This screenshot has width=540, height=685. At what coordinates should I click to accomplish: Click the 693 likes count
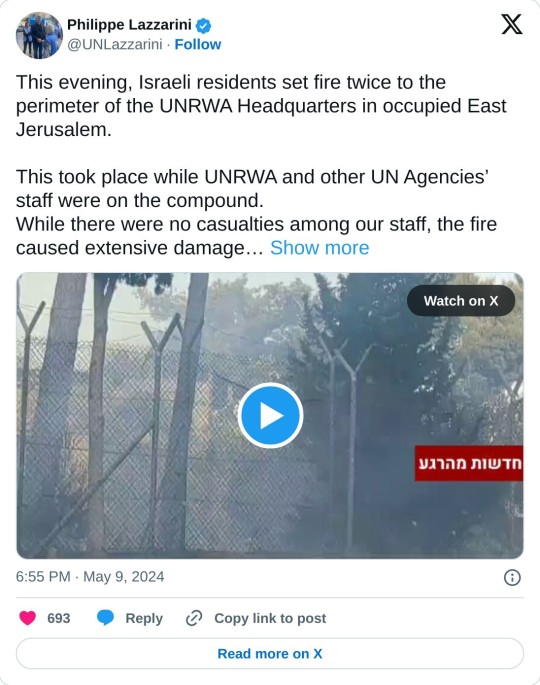(59, 618)
